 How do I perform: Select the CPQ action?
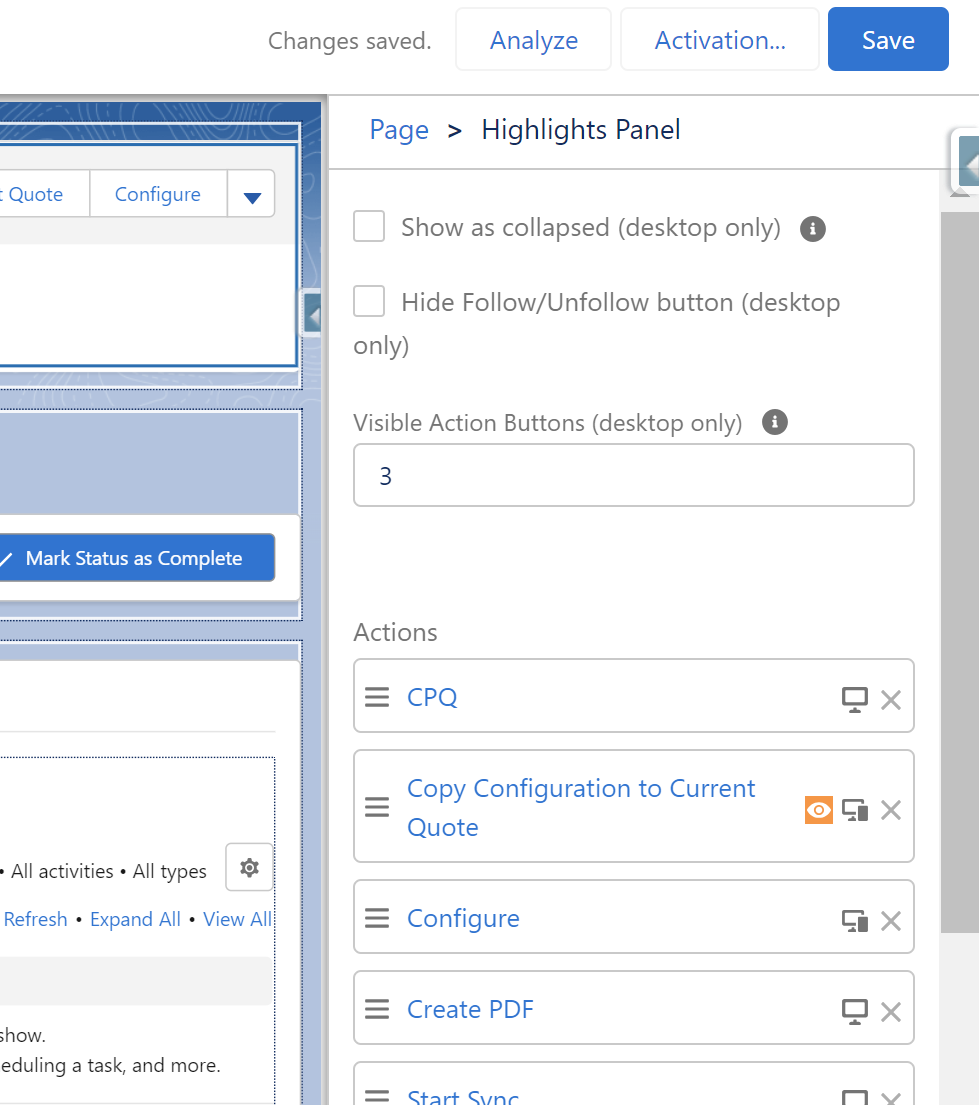[432, 697]
